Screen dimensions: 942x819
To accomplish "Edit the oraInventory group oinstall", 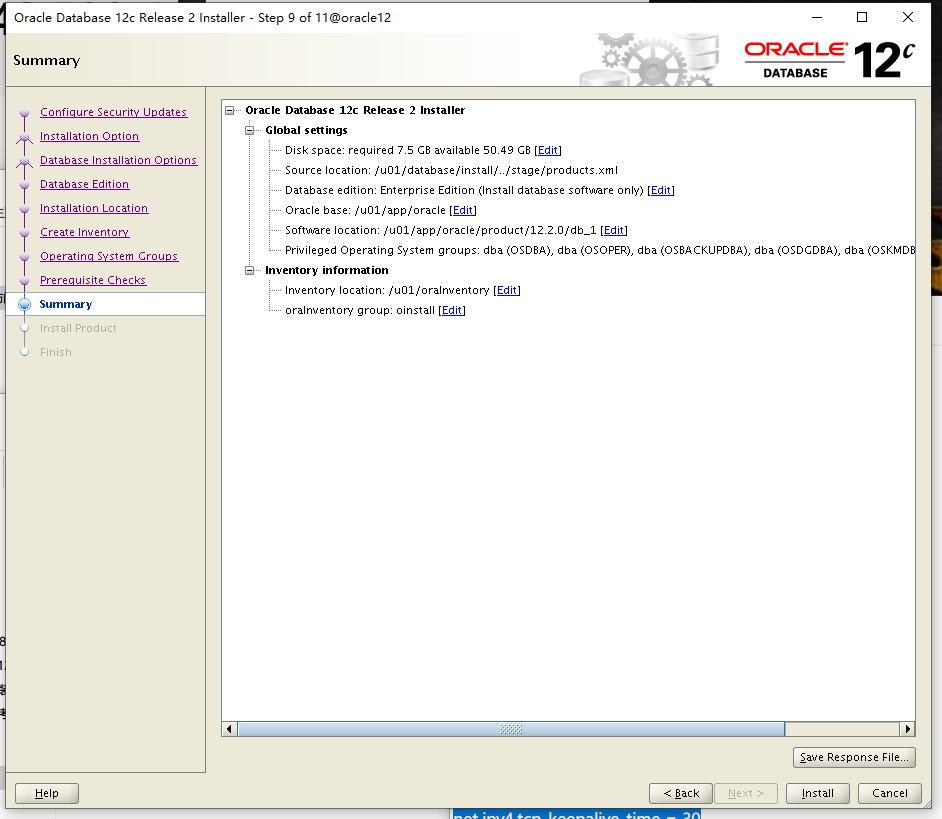I will click(452, 311).
